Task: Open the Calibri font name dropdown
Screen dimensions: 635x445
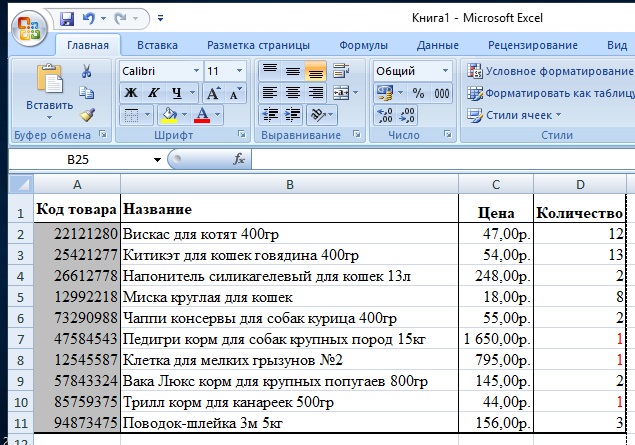Action: 196,71
